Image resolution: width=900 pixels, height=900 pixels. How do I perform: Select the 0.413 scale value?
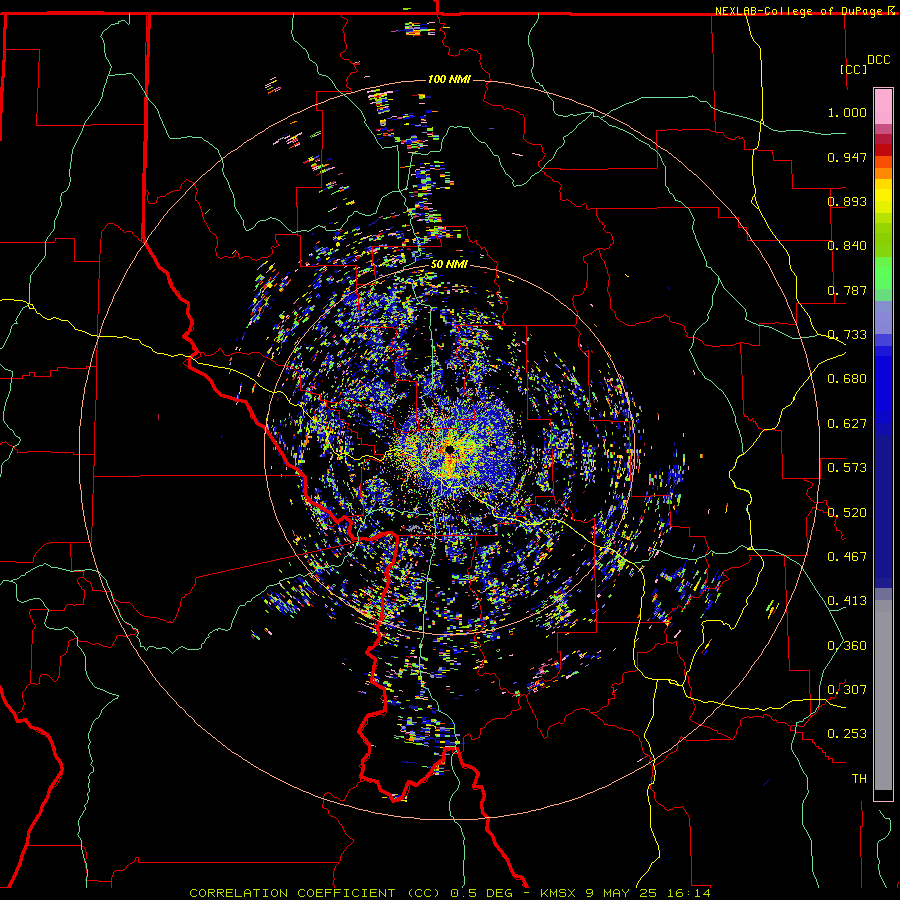(x=847, y=601)
